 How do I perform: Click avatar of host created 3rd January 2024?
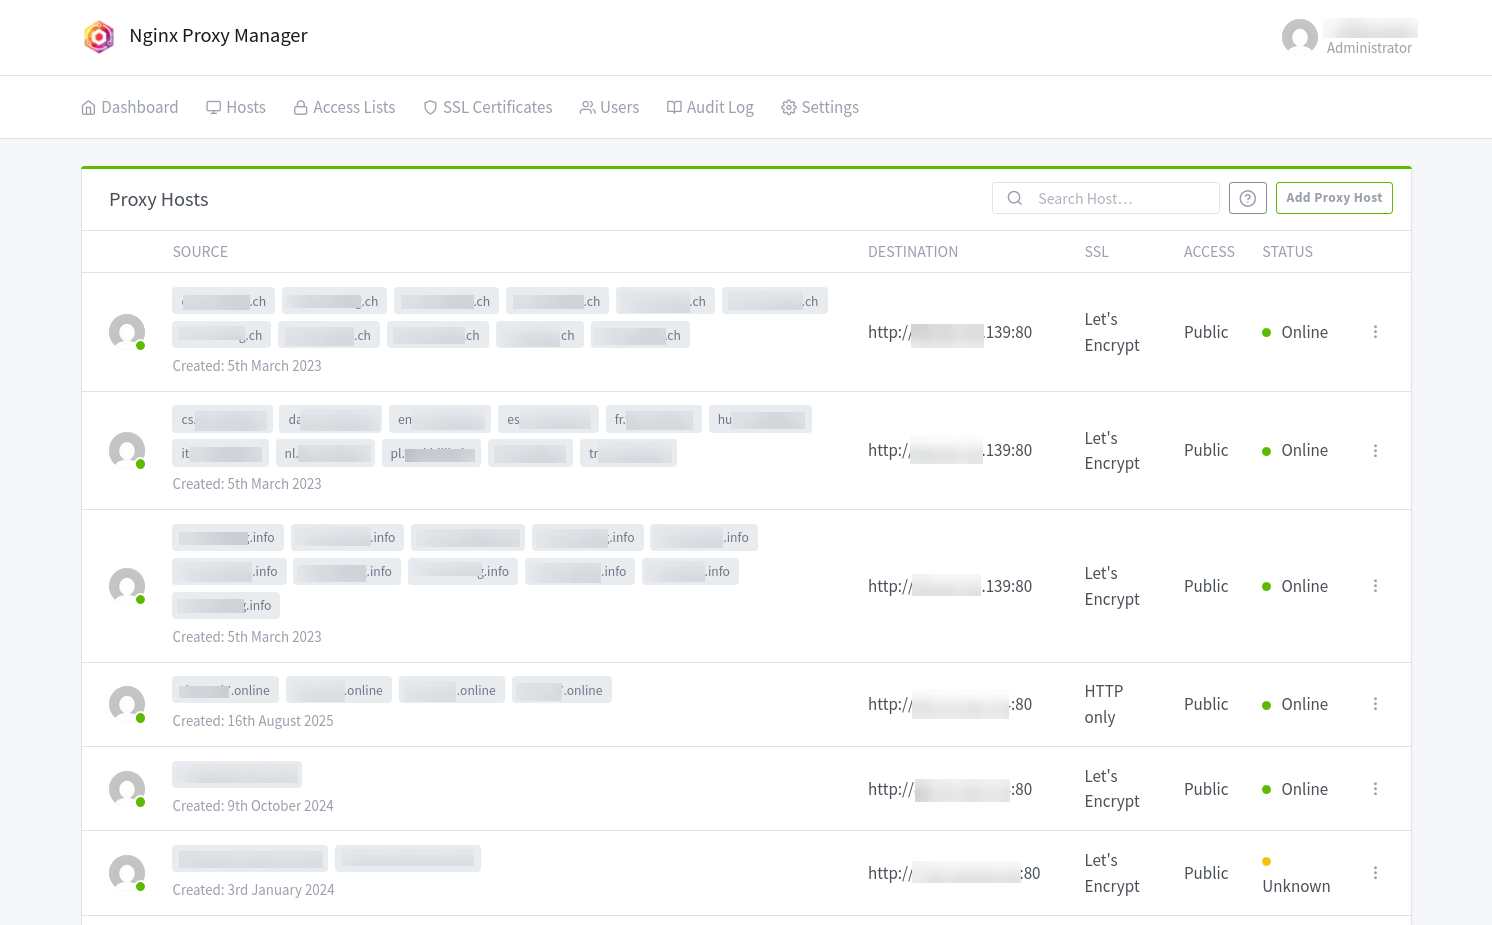(127, 873)
